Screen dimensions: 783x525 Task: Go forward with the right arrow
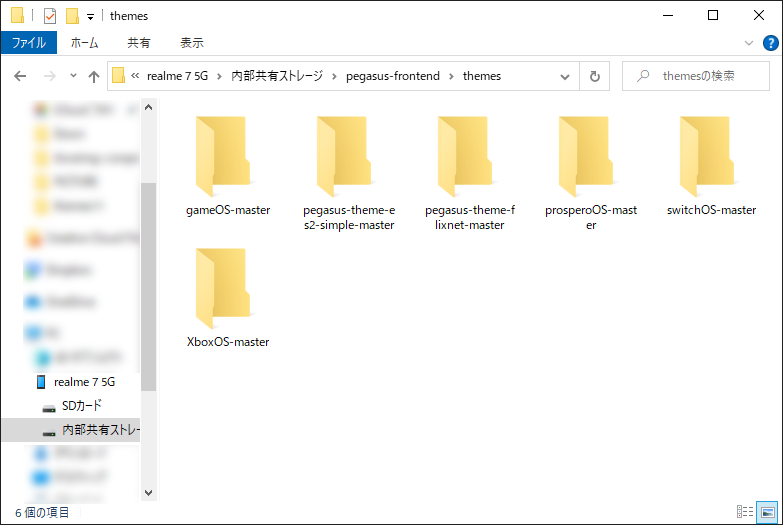(49, 76)
